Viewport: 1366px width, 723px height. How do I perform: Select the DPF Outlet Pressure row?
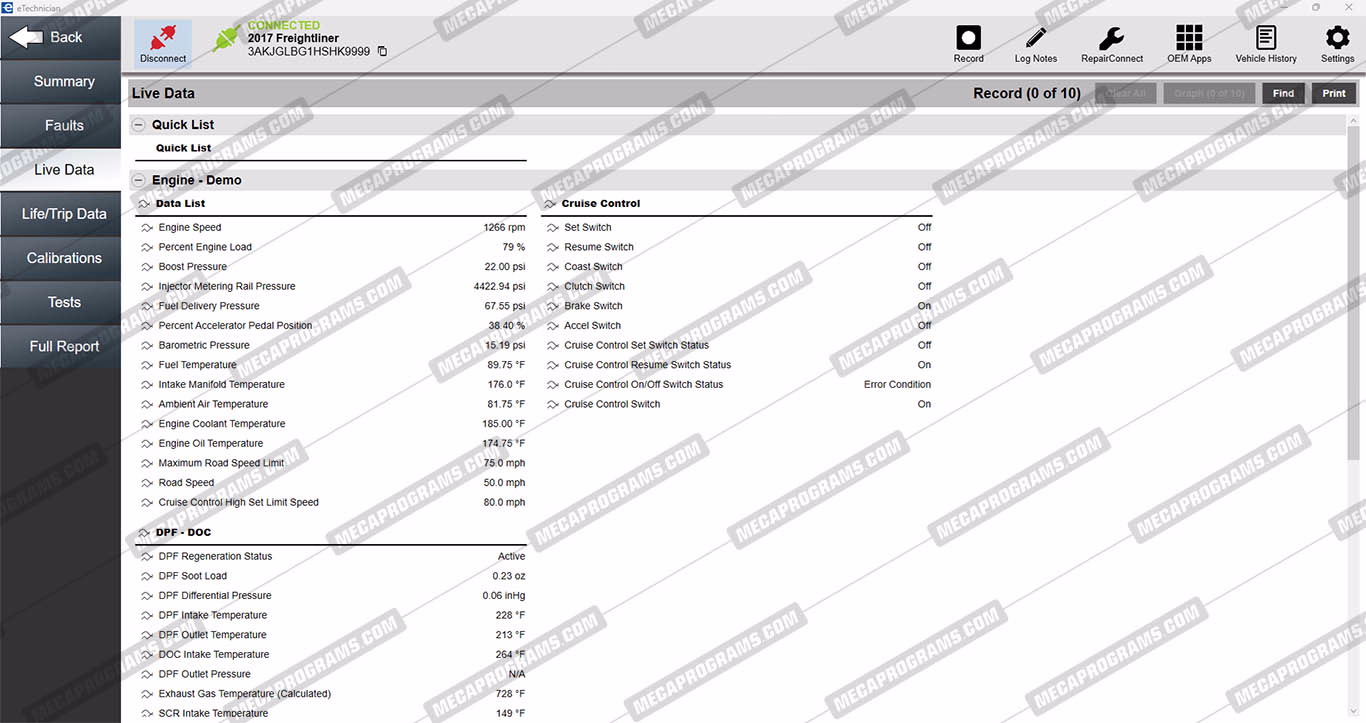point(331,674)
